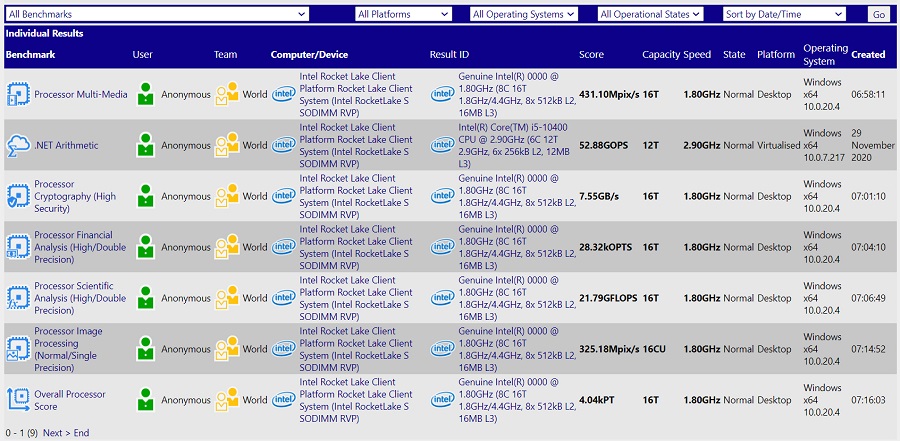Click the Processor Multi-Media benchmark icon

[18, 94]
